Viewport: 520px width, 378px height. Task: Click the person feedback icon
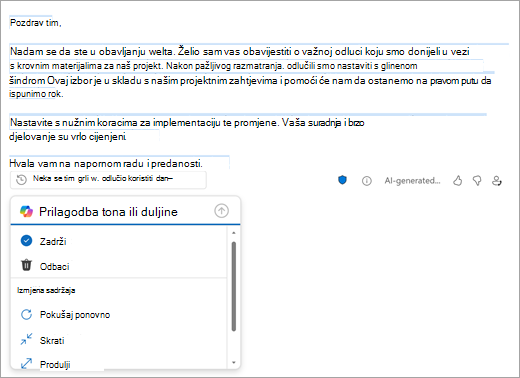tap(497, 181)
